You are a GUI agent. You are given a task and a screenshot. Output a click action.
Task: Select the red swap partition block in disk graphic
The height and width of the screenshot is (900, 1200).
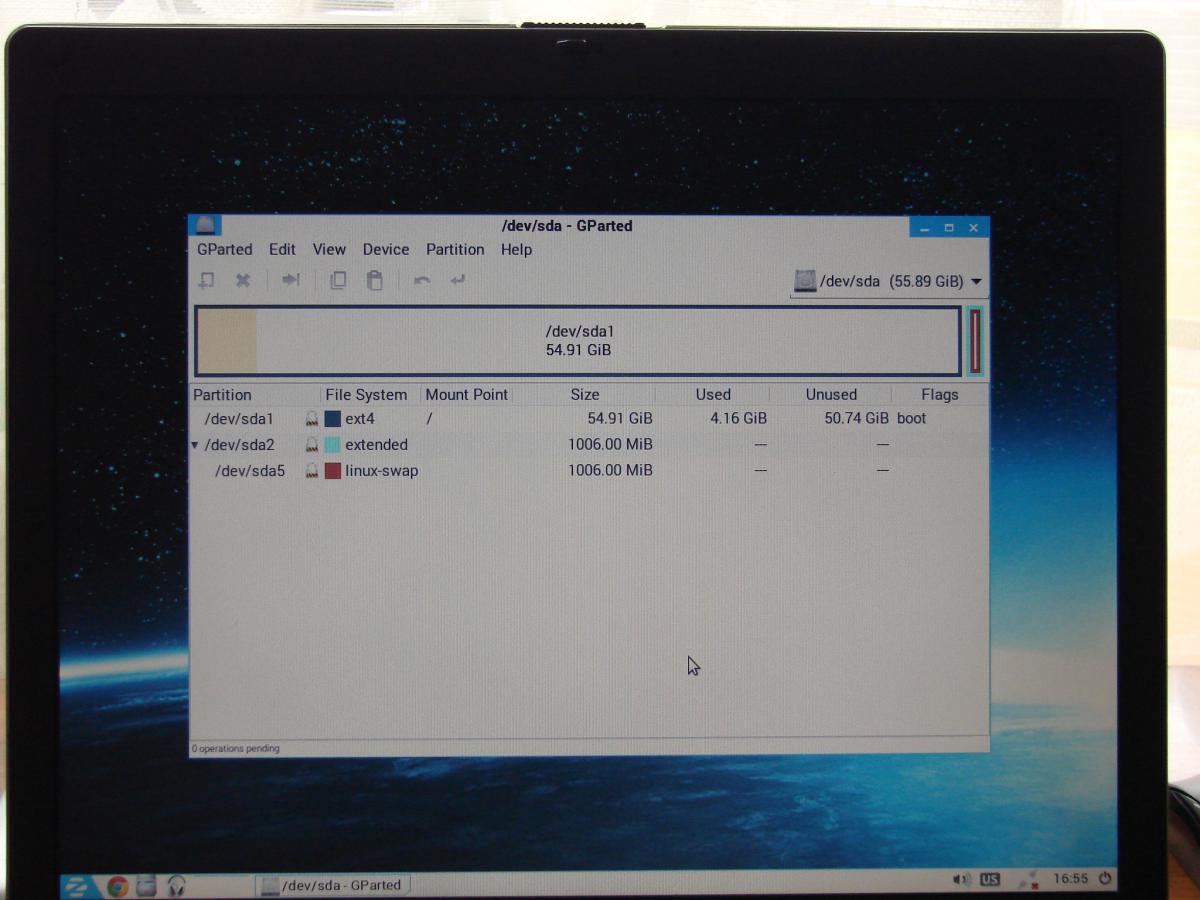[x=975, y=341]
